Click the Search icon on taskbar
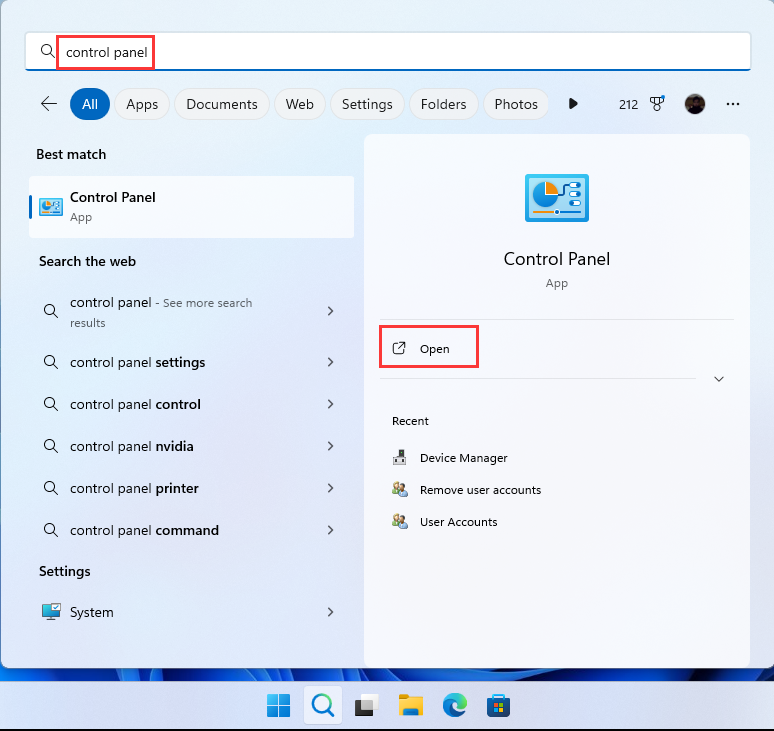This screenshot has height=731, width=774. 323,705
